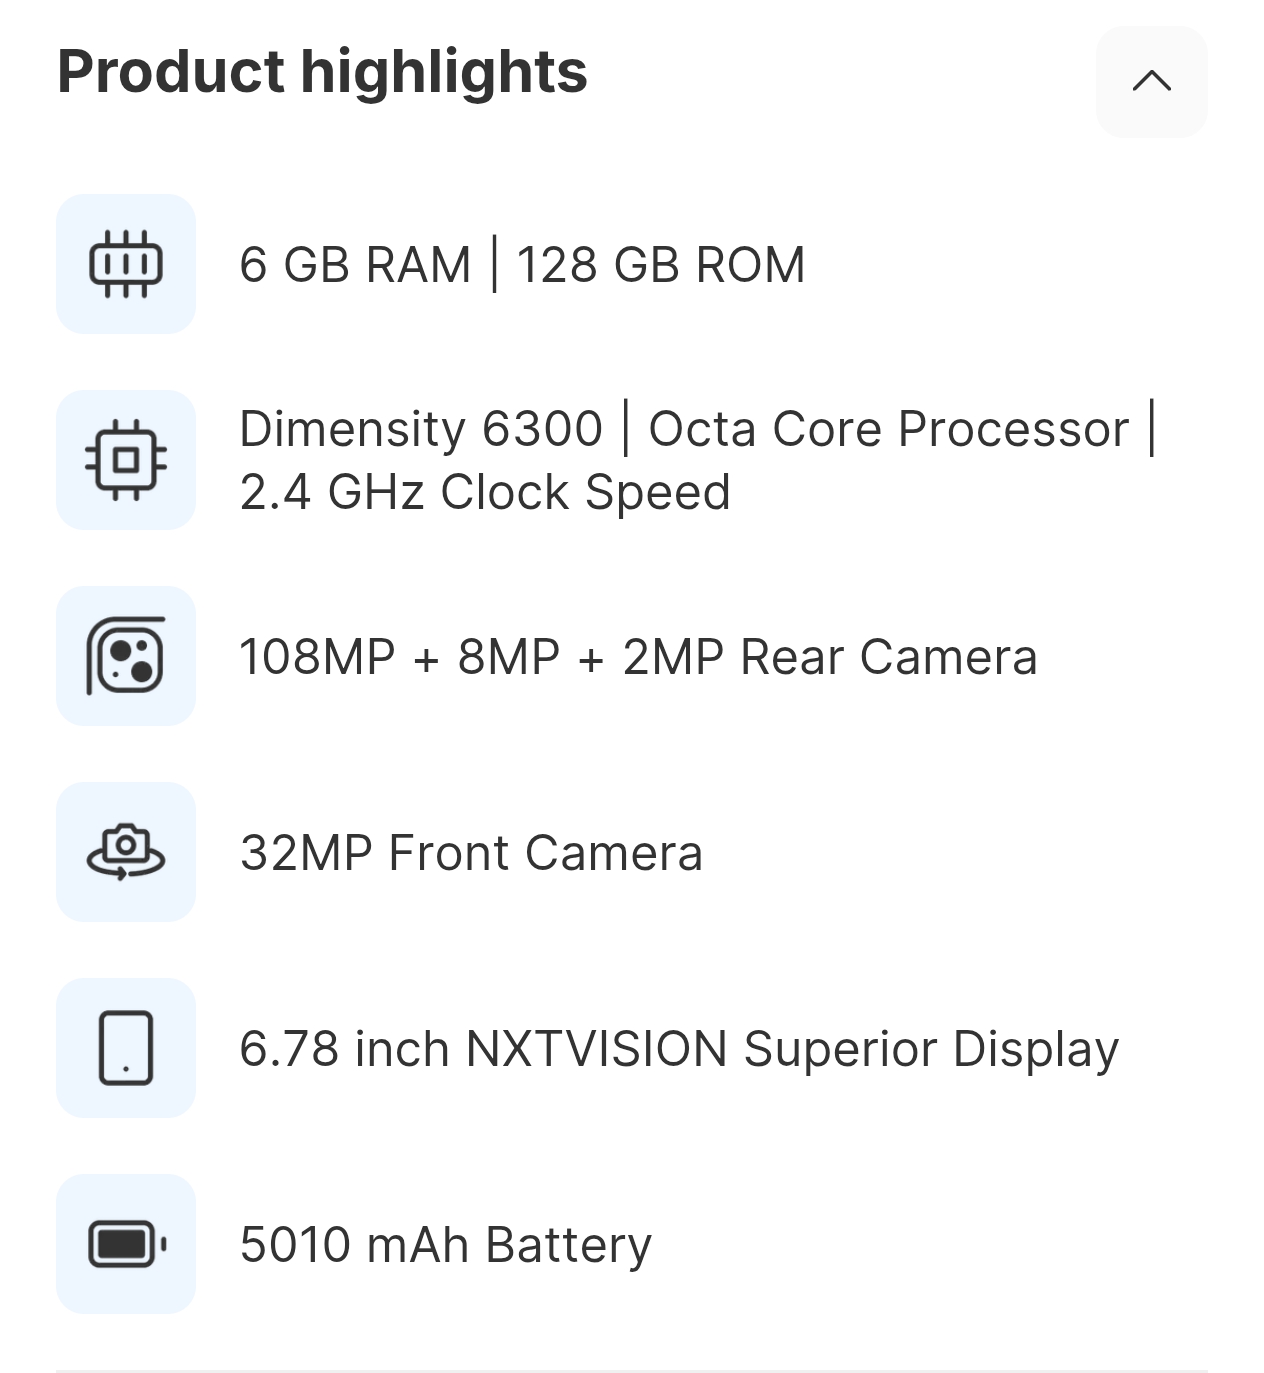Tap the 6 GB RAM text
The image size is (1264, 1373).
pos(355,265)
